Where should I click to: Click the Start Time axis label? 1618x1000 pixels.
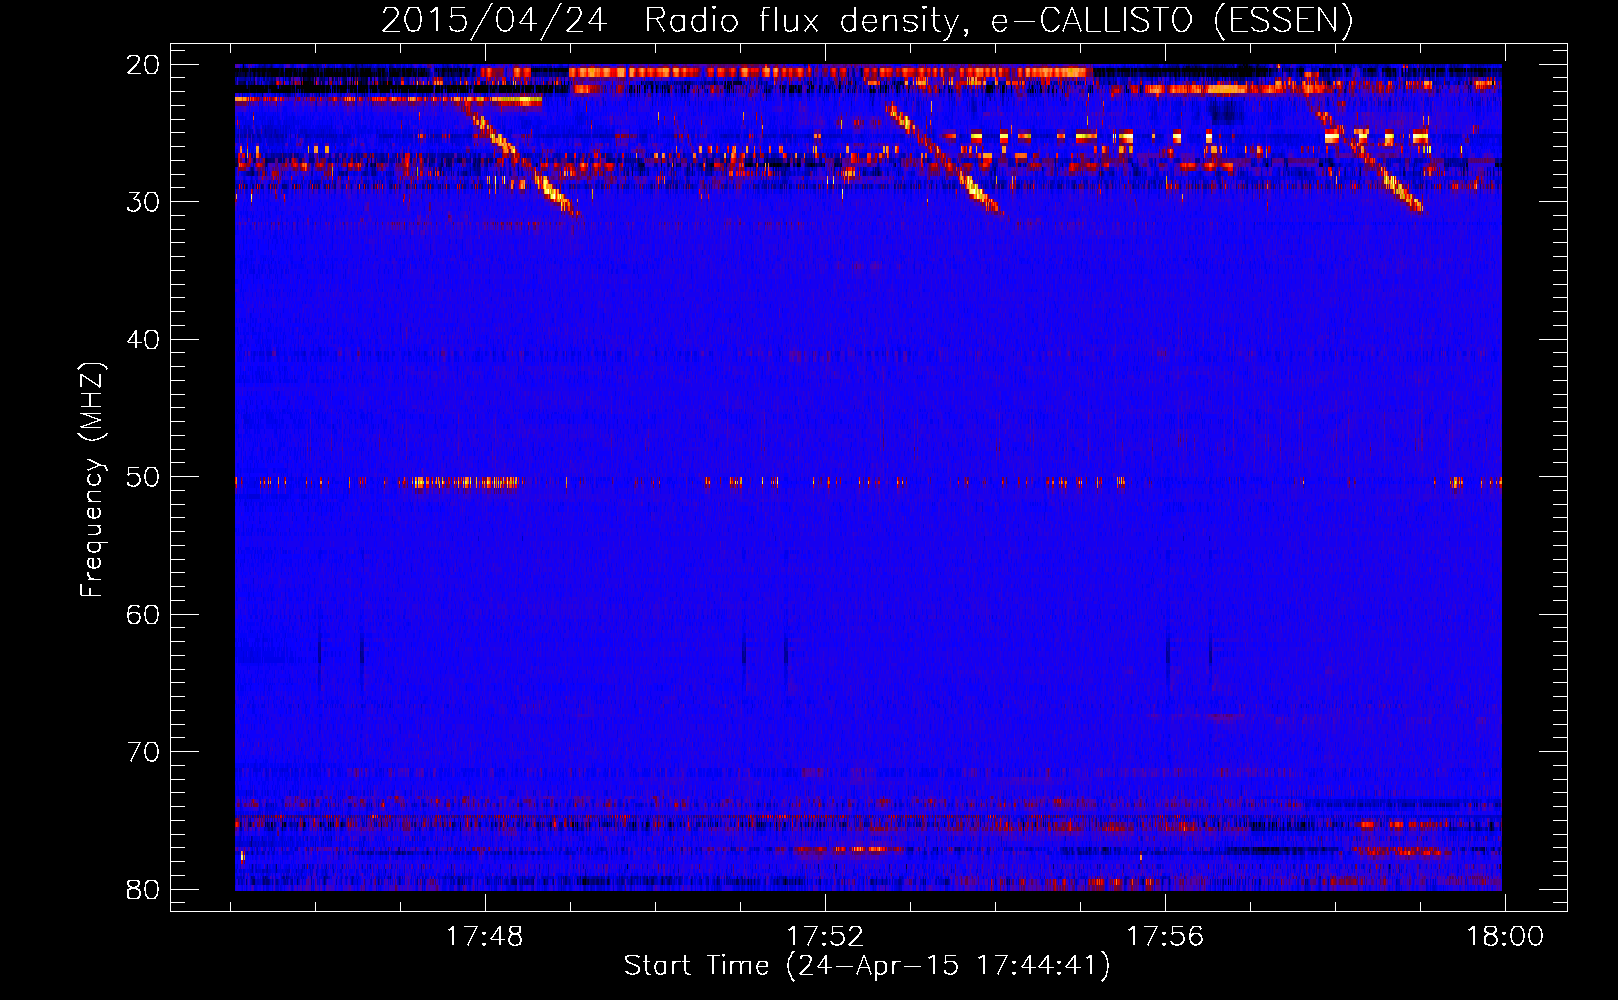tap(867, 966)
